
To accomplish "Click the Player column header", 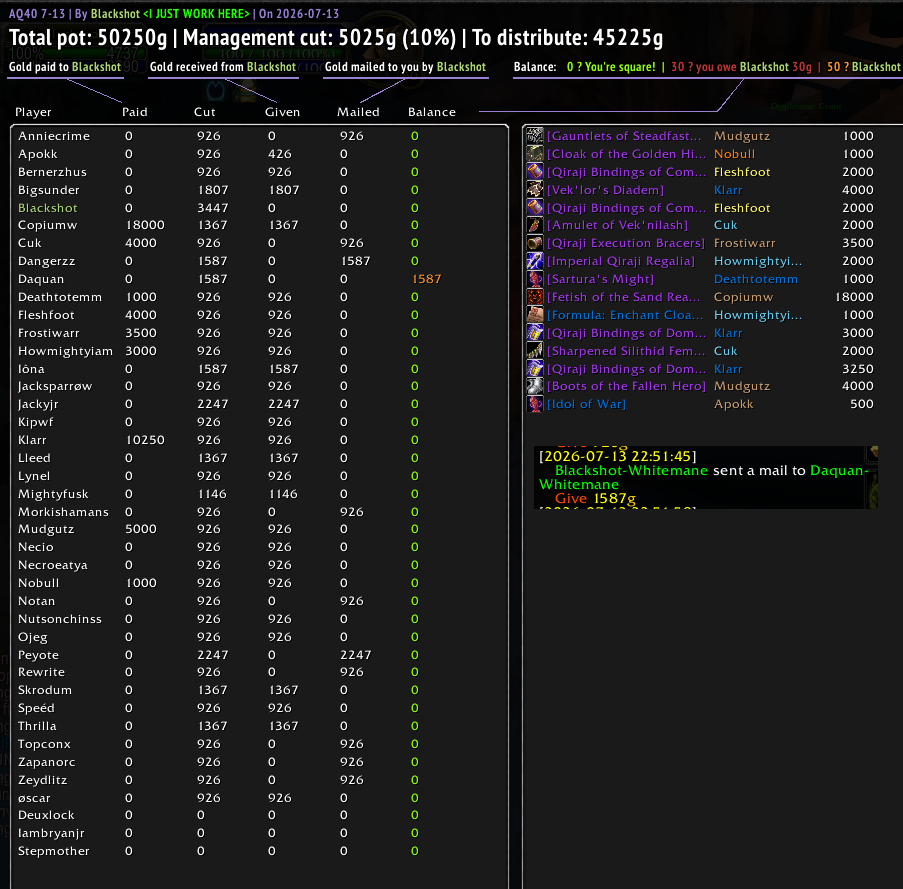I will 33,112.
